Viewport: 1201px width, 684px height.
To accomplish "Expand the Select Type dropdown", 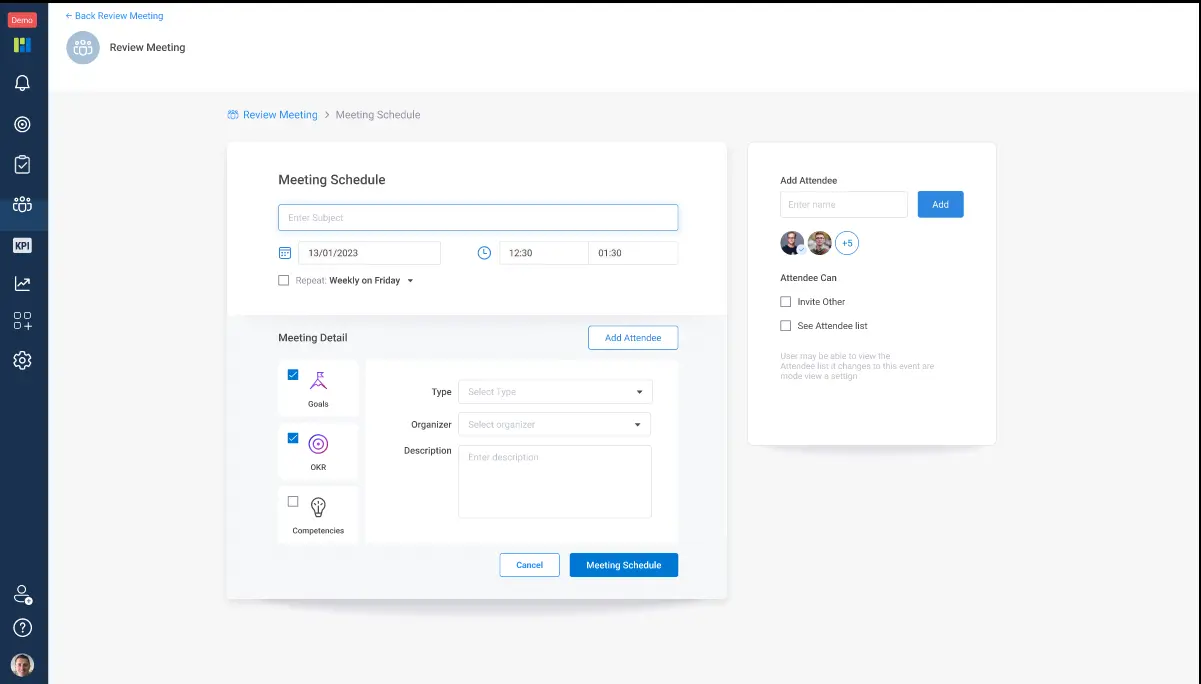I will pos(555,392).
